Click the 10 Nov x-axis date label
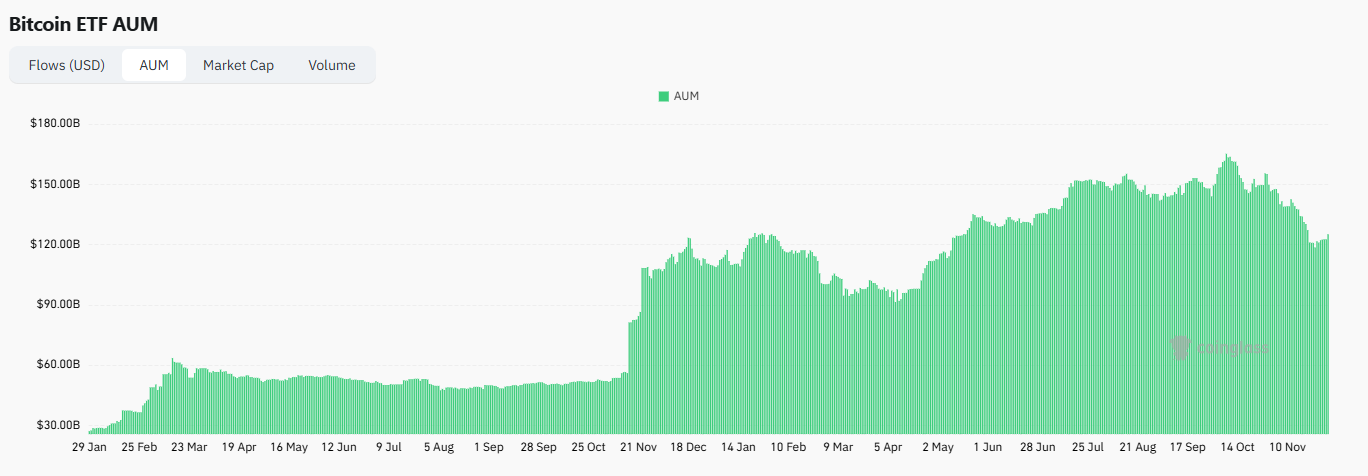The image size is (1368, 476). point(1288,447)
